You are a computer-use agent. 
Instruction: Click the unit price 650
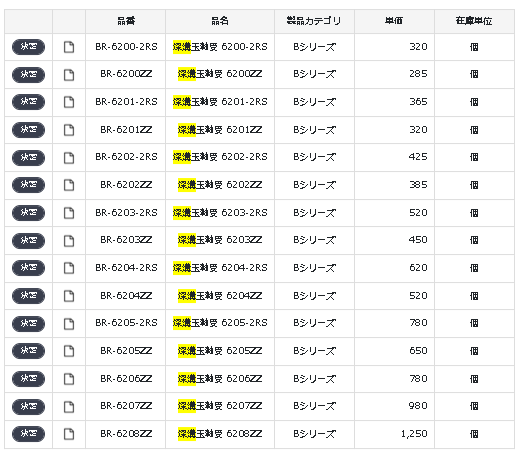(418, 351)
